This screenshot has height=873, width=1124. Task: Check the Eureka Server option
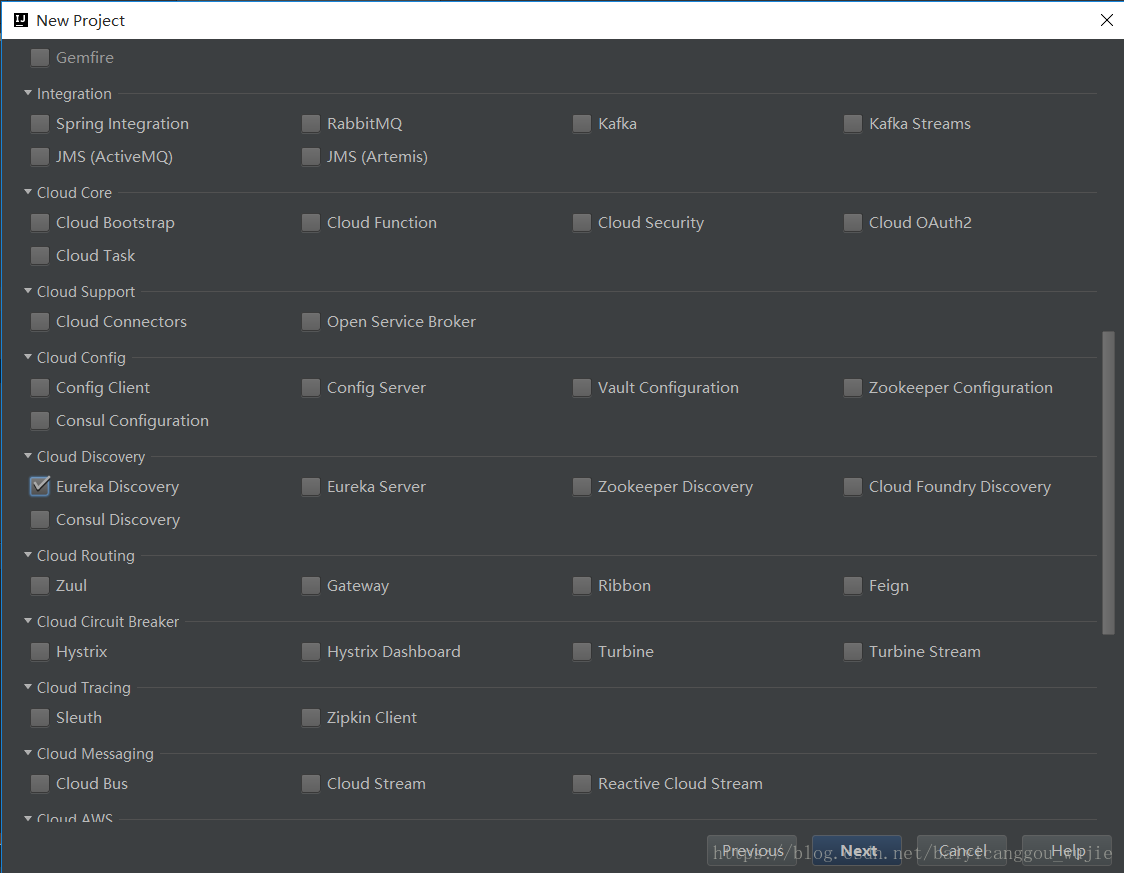pyautogui.click(x=311, y=486)
